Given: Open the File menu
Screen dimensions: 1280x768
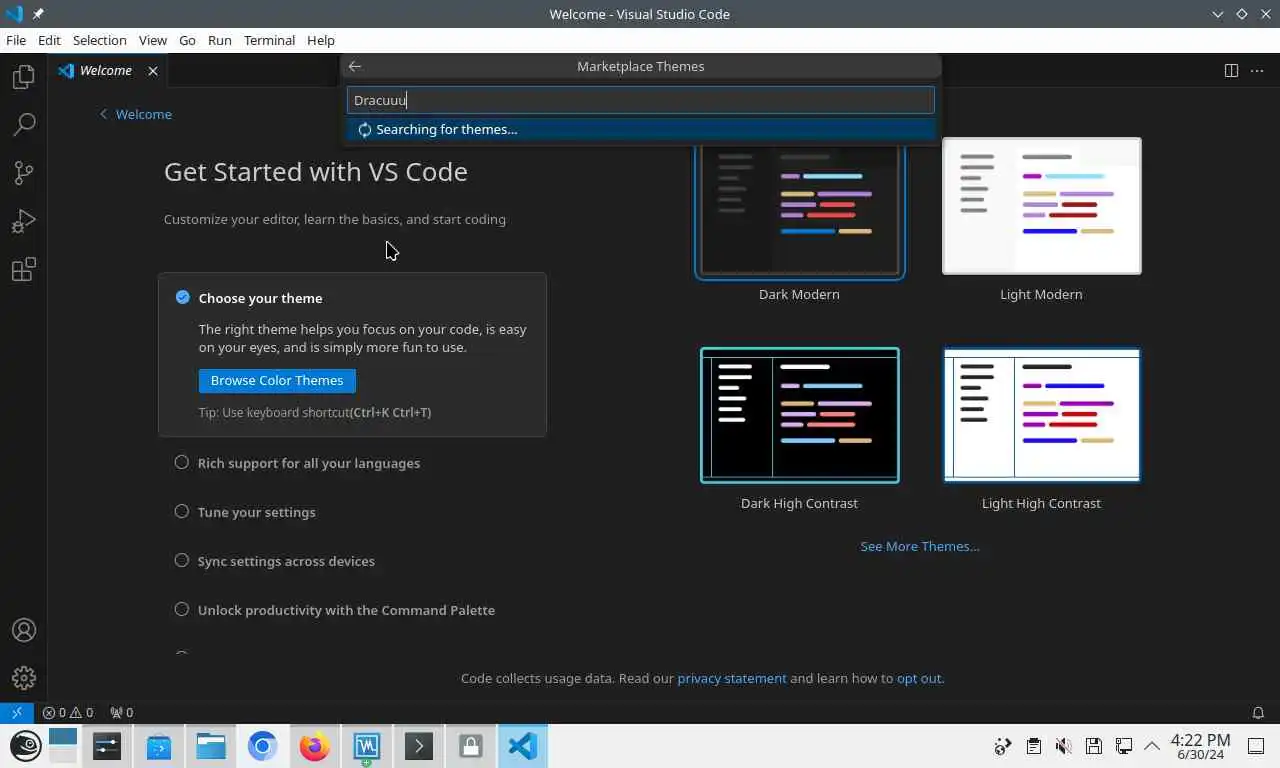Looking at the screenshot, I should [x=16, y=40].
